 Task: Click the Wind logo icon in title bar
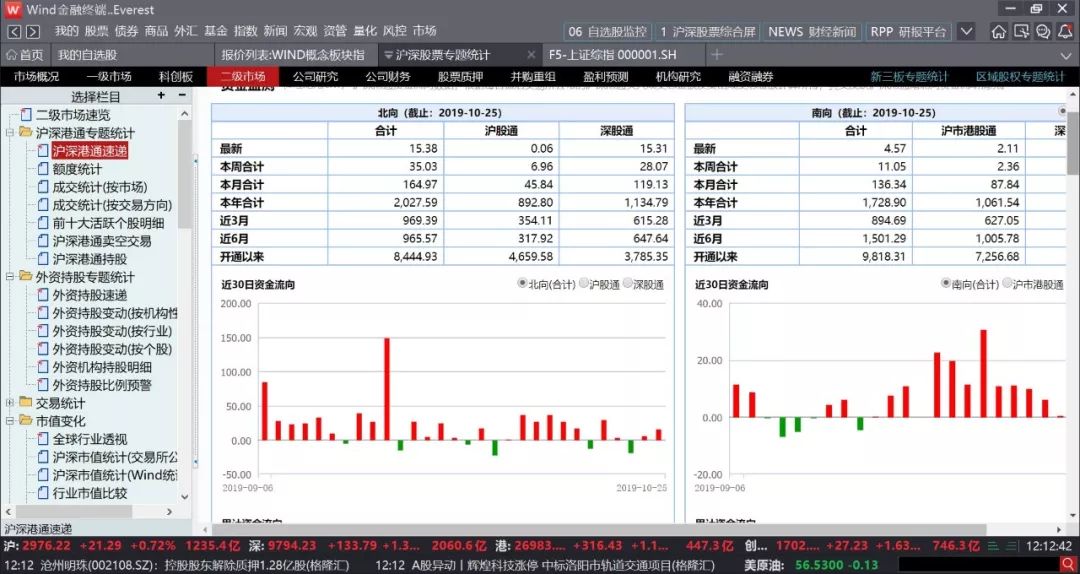[x=12, y=10]
